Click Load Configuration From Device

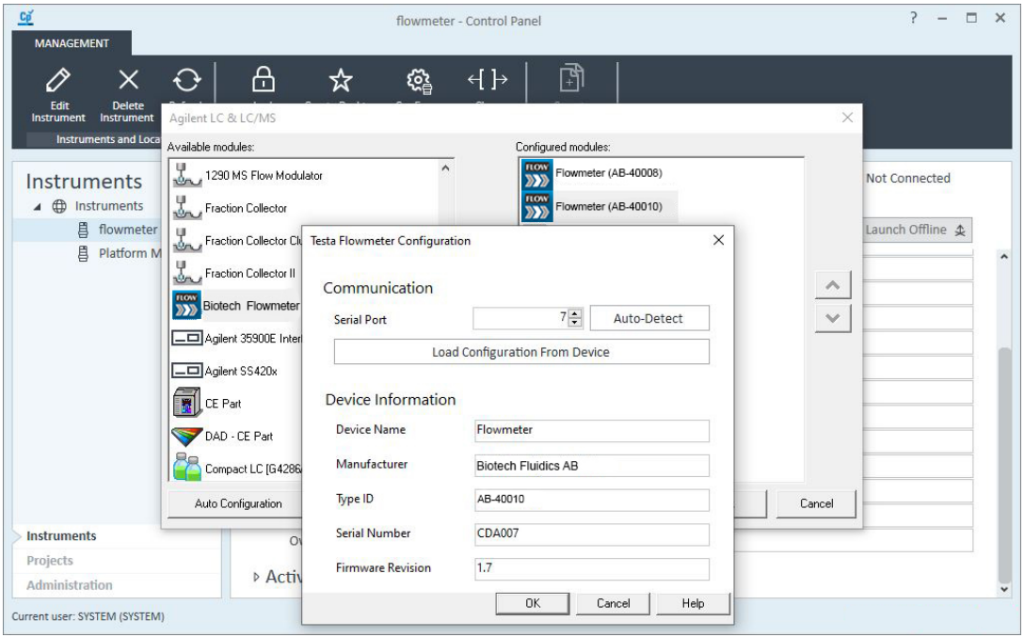click(521, 352)
